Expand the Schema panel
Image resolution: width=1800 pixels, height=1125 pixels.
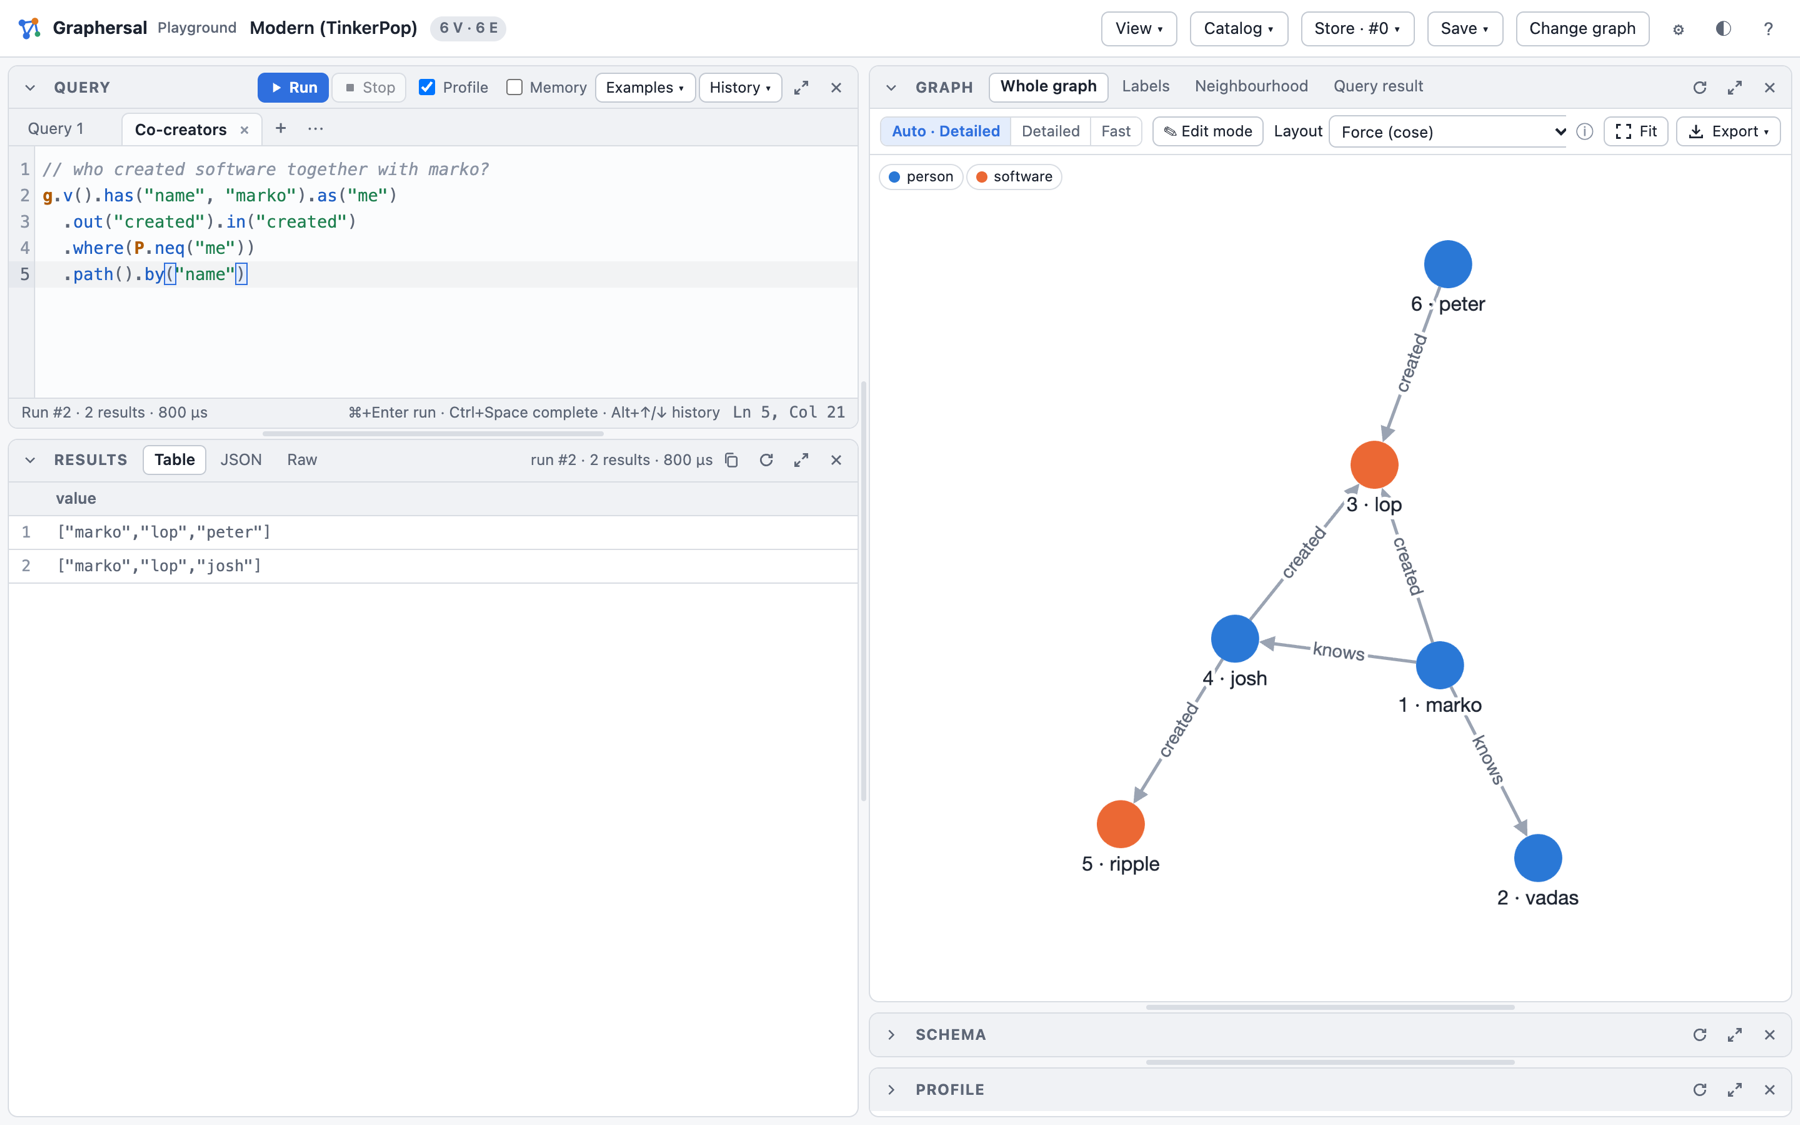[x=892, y=1035]
